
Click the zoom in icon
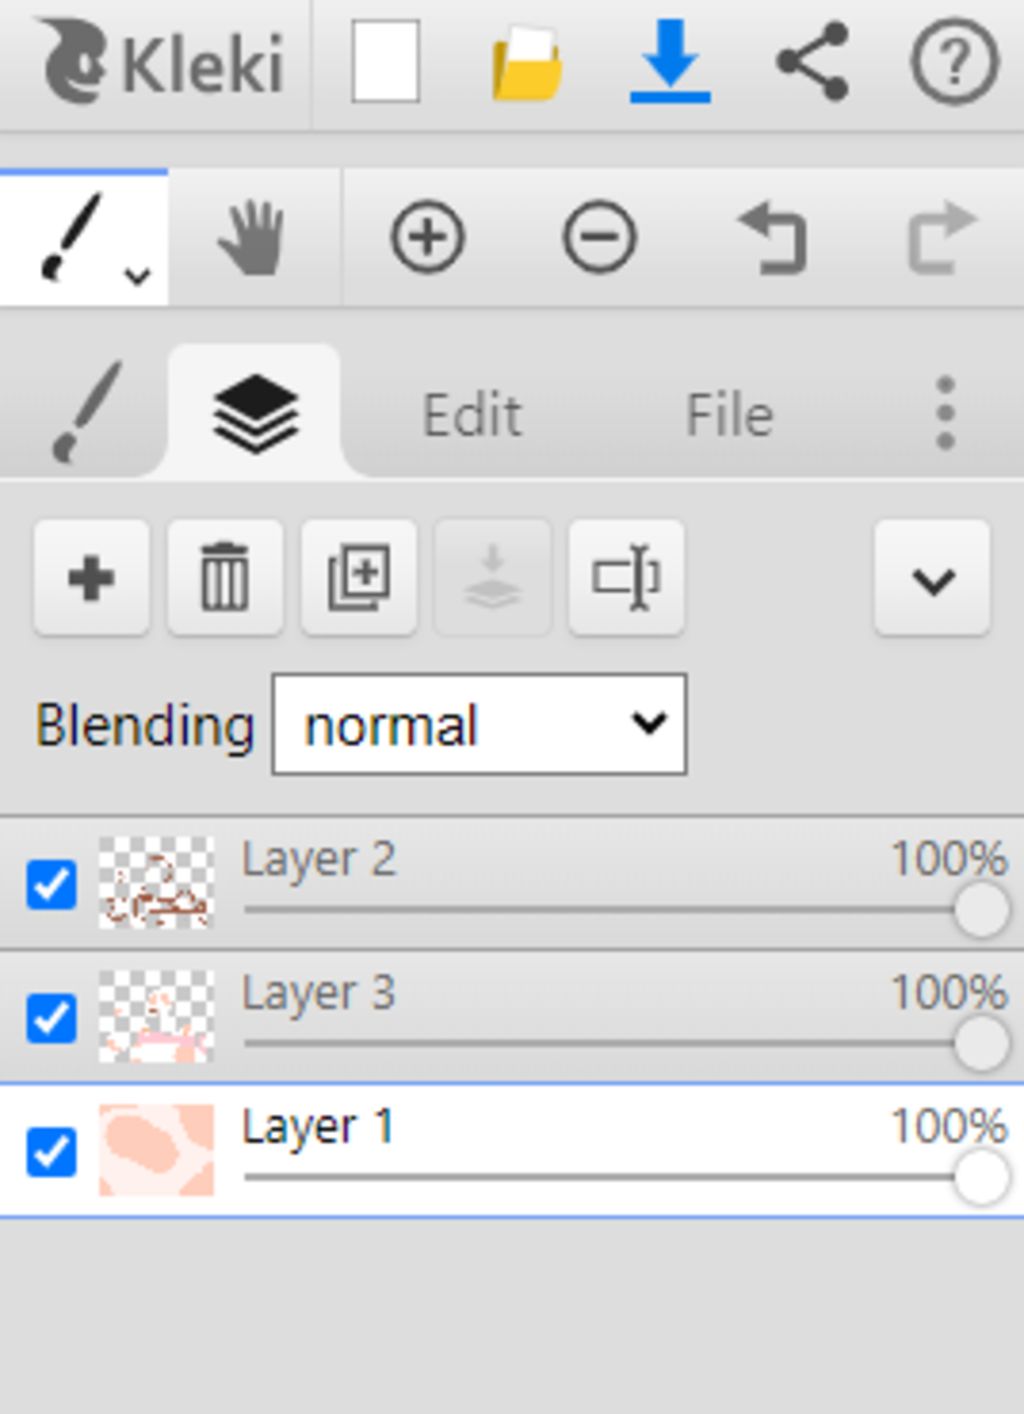pos(427,238)
